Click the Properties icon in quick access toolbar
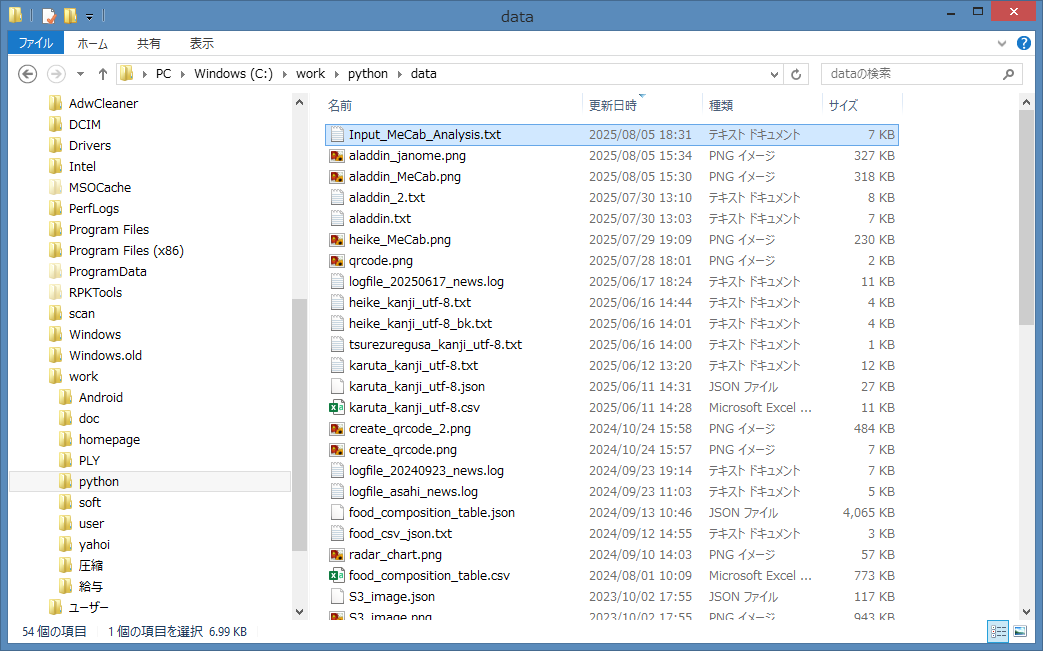Screen dimensions: 1043x651 coord(49,16)
